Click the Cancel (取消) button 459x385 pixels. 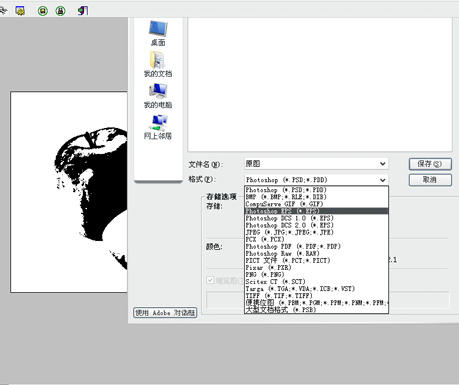coord(430,180)
